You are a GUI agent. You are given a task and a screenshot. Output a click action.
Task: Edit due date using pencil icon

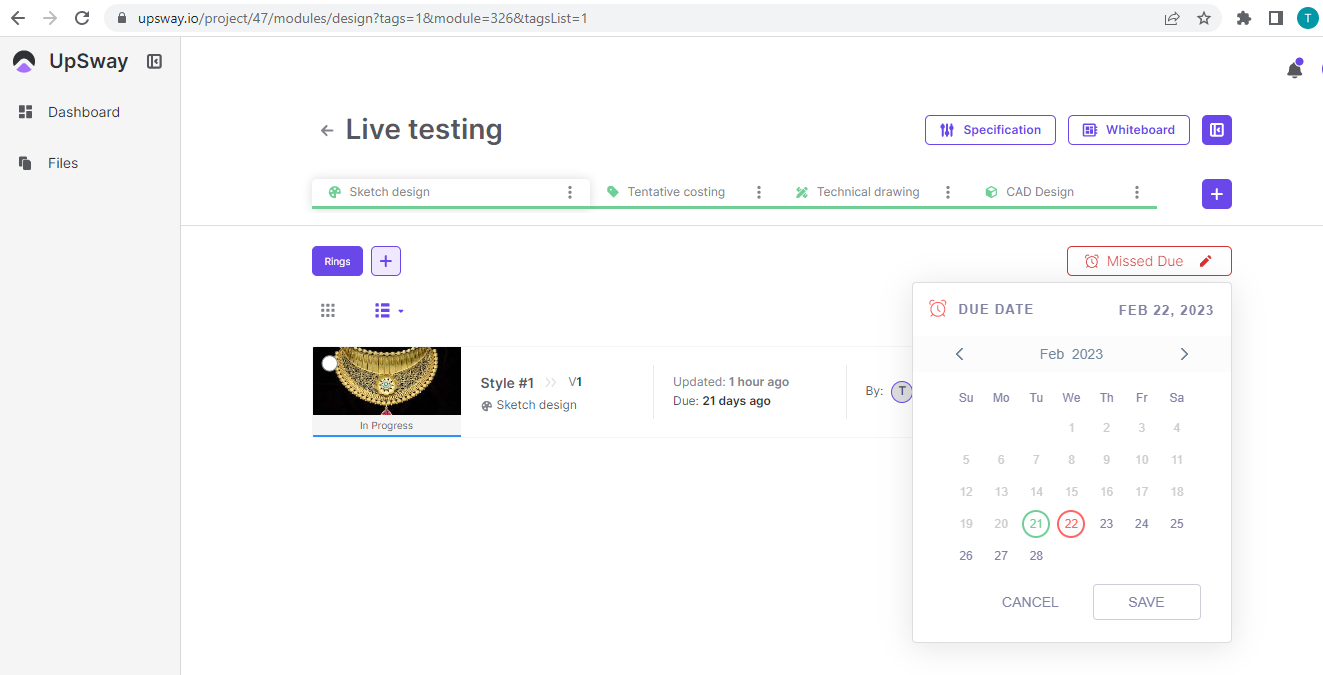pyautogui.click(x=1205, y=261)
